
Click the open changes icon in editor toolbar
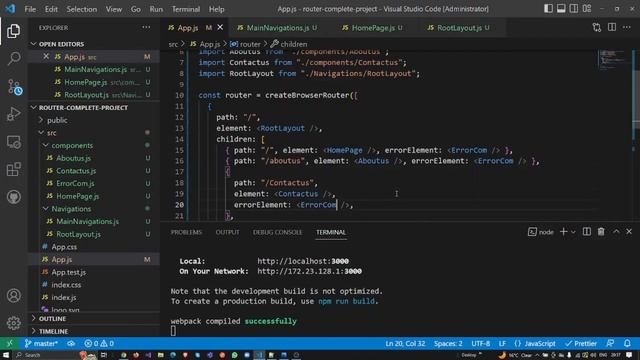597,27
